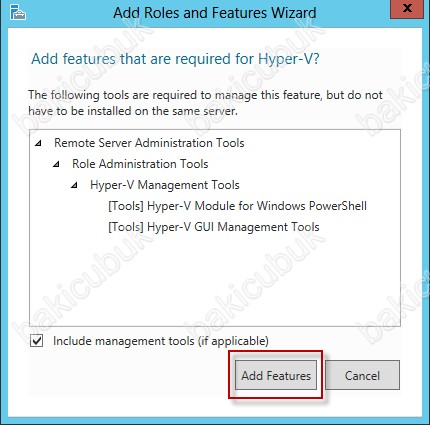
Task: Select Hyper-V GUI Management Tools entry
Action: click(214, 227)
